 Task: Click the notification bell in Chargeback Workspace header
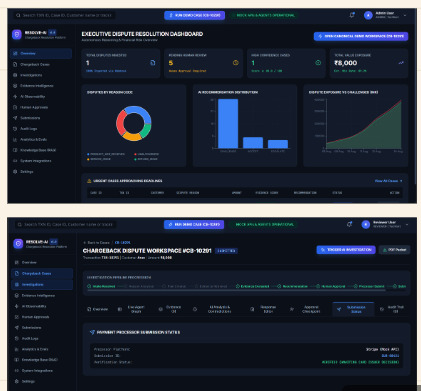[349, 224]
